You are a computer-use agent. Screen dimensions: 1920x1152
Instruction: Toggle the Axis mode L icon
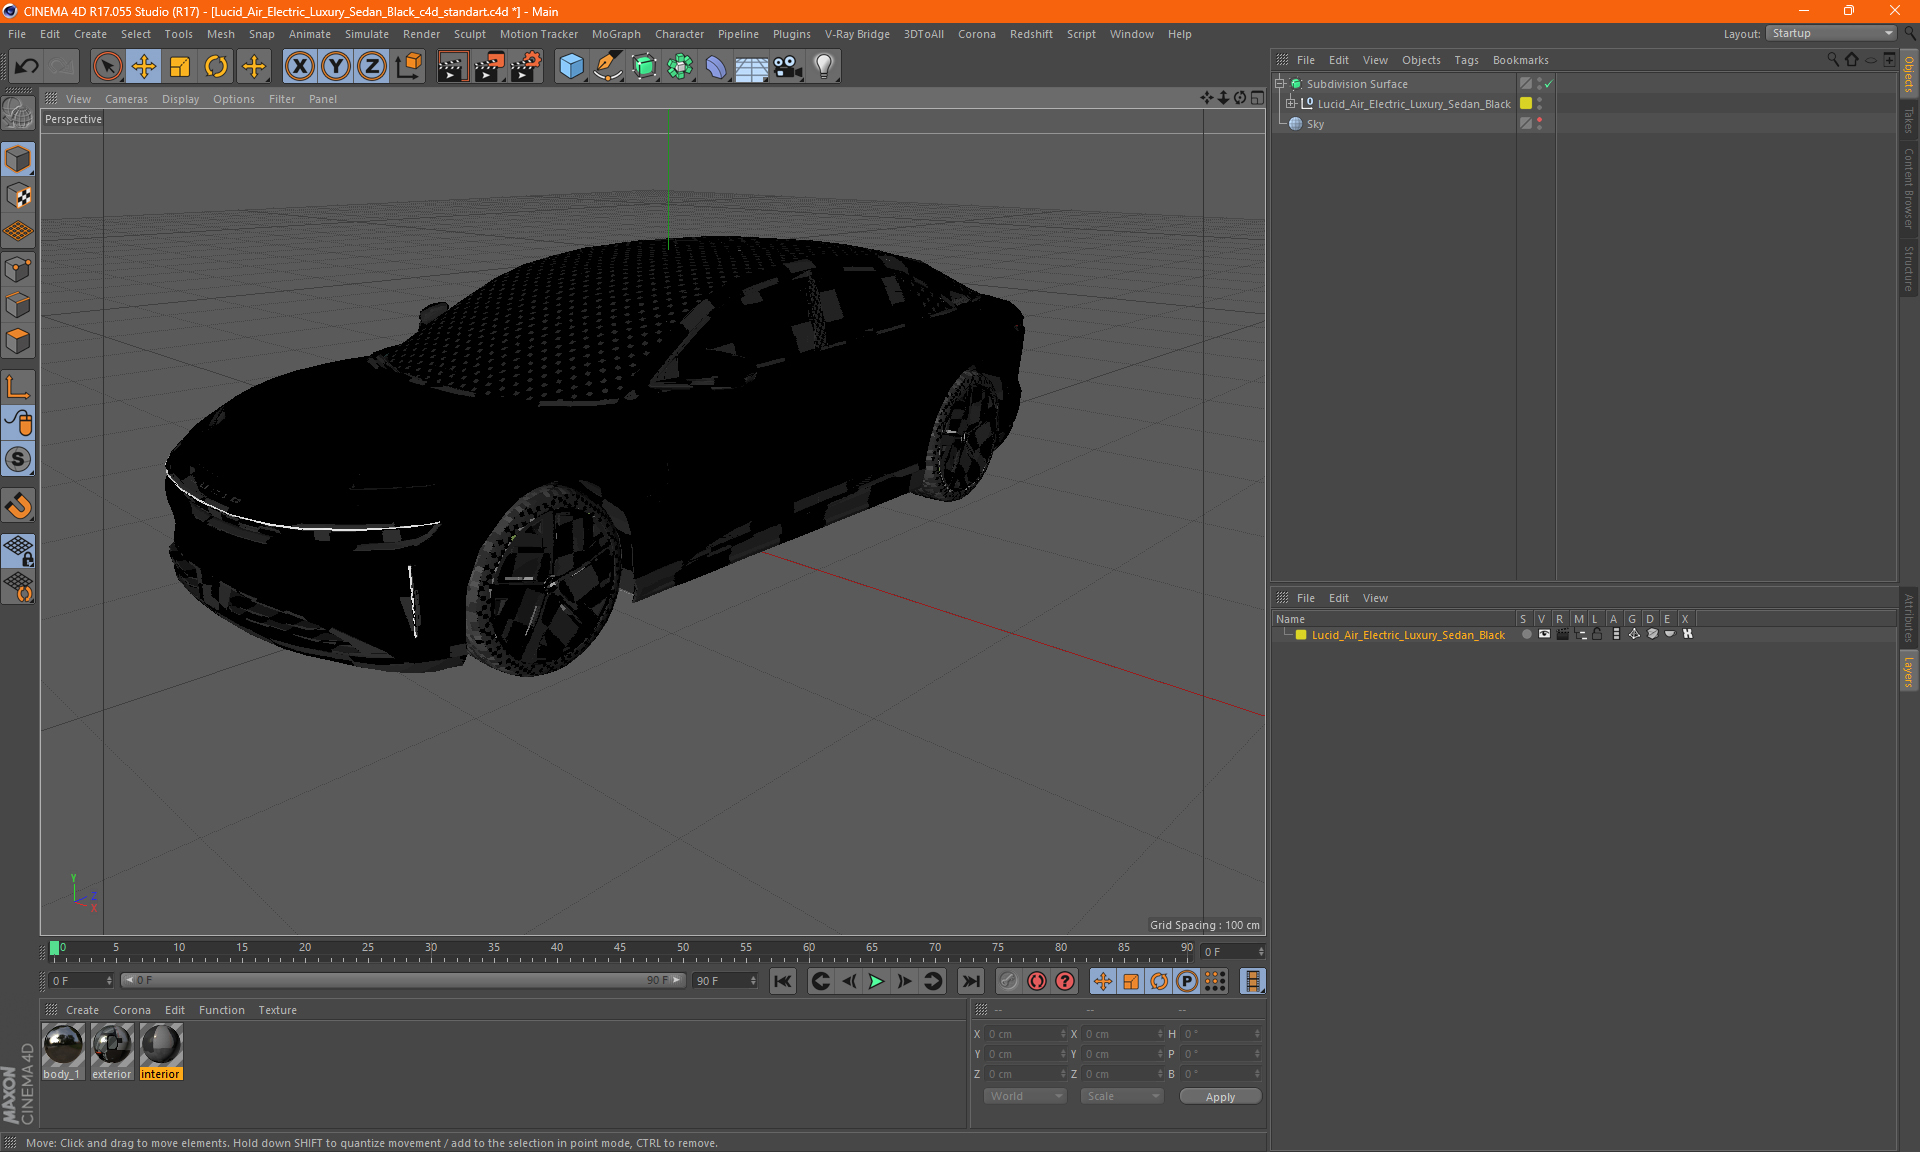[x=18, y=387]
